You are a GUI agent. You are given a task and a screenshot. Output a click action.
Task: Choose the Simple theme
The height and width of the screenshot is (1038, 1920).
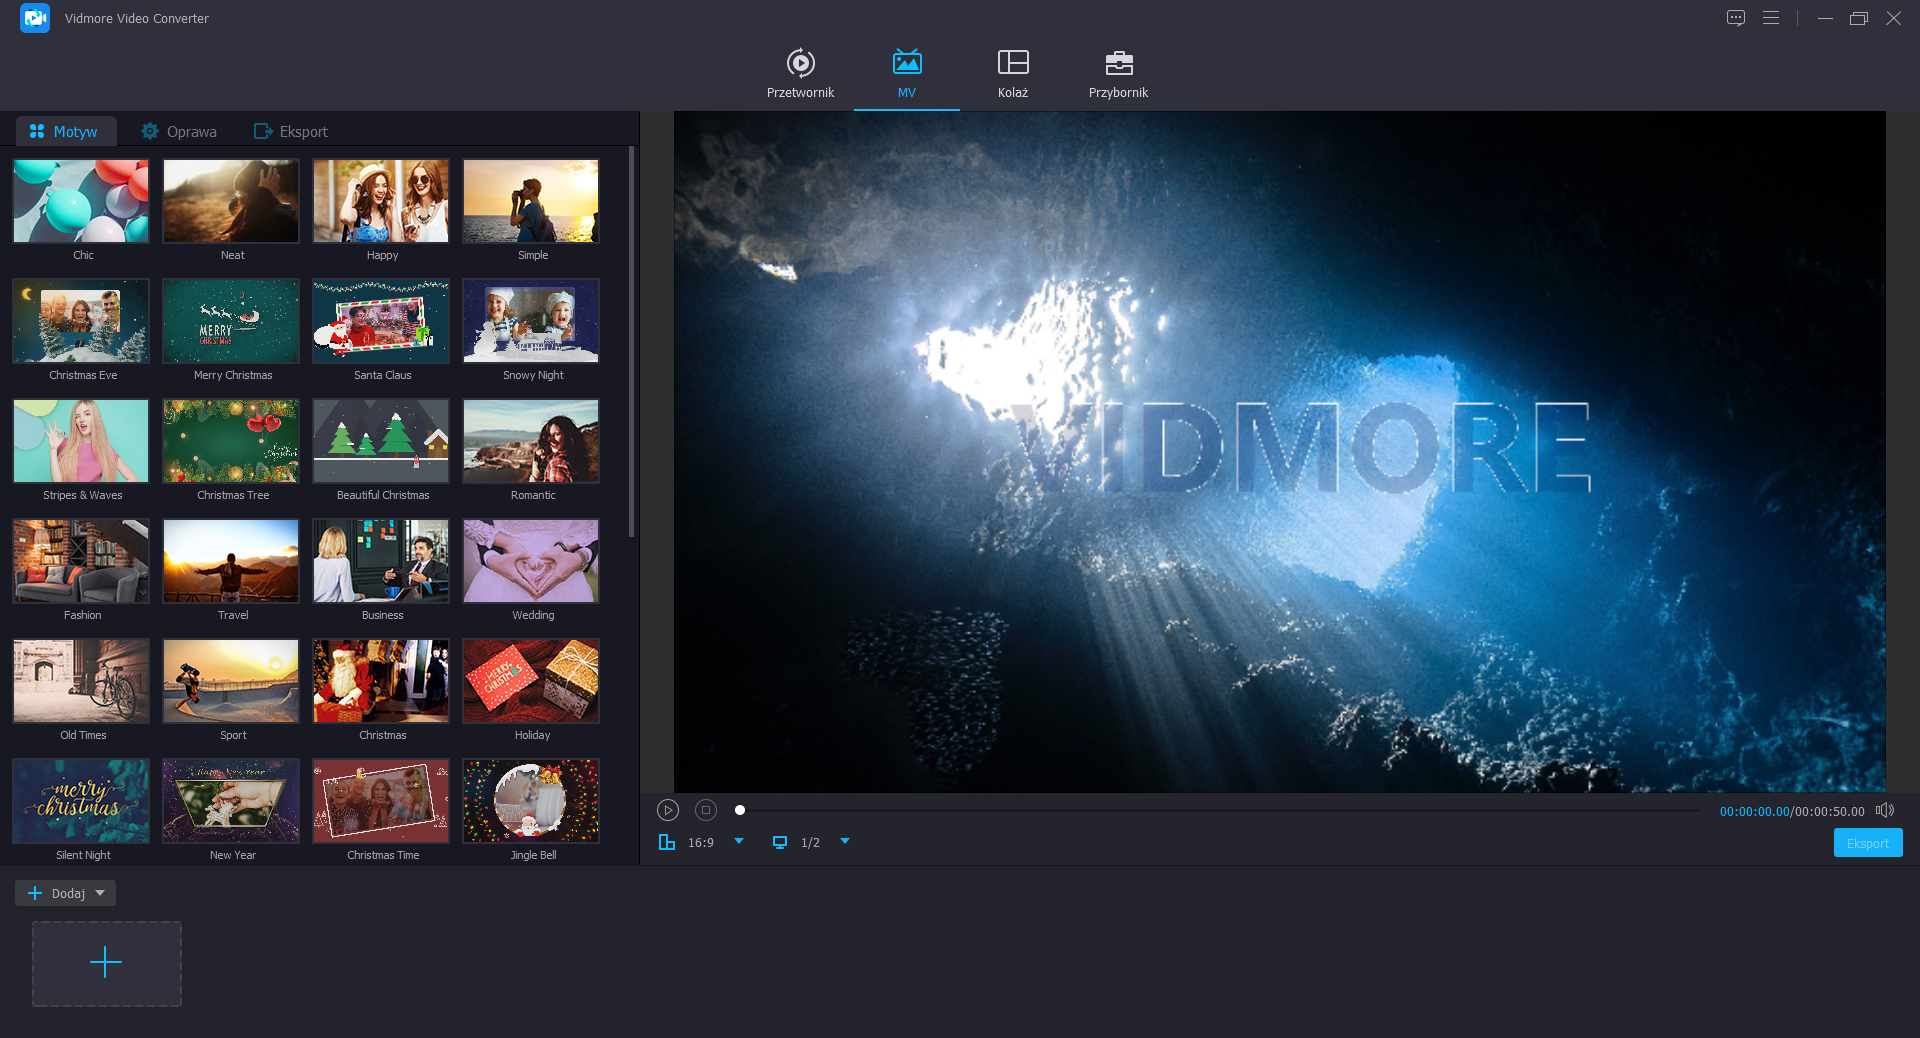[x=531, y=201]
